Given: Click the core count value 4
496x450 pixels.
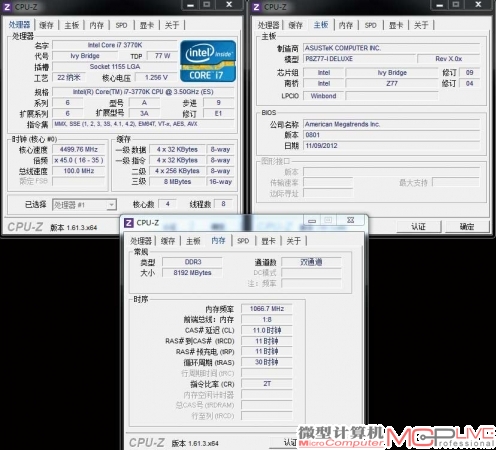Looking at the screenshot, I should tap(168, 204).
